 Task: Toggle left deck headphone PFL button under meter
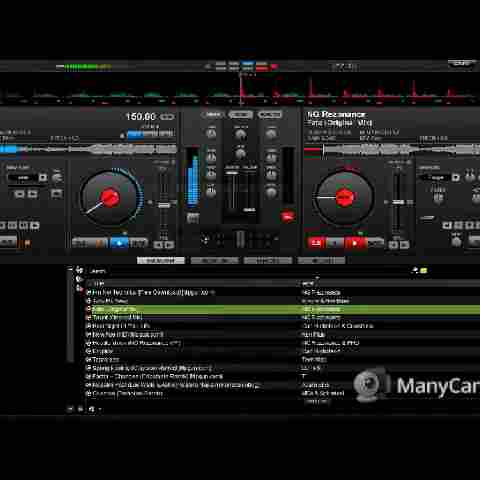click(x=193, y=218)
